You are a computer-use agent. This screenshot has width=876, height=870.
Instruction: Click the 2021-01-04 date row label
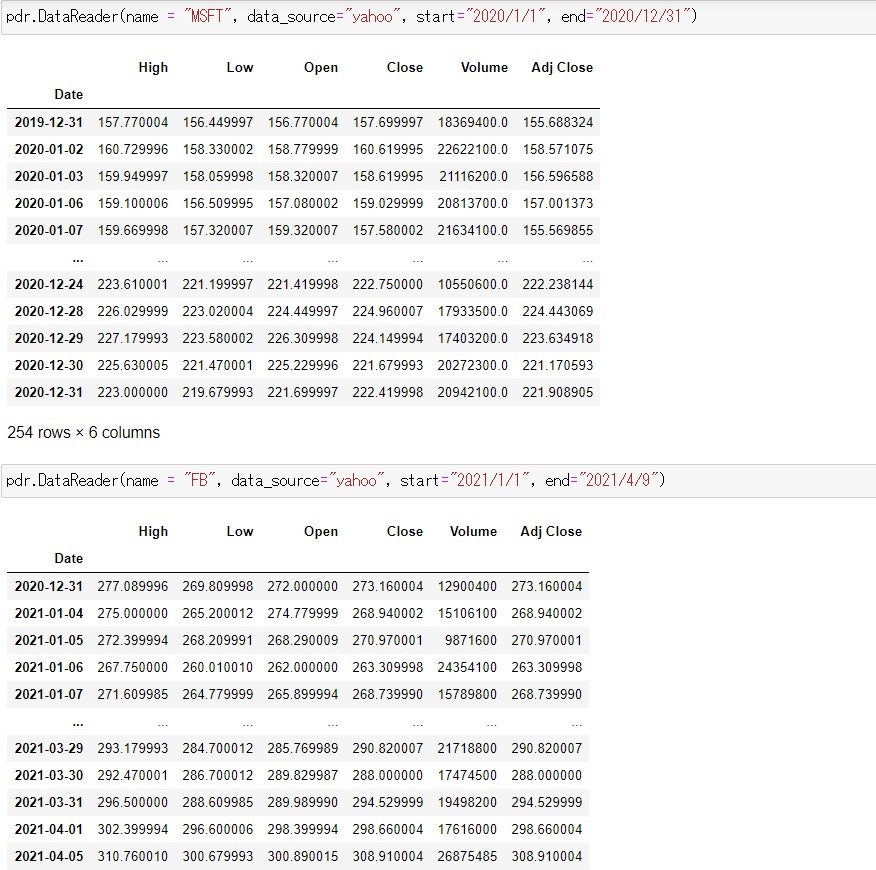(49, 614)
